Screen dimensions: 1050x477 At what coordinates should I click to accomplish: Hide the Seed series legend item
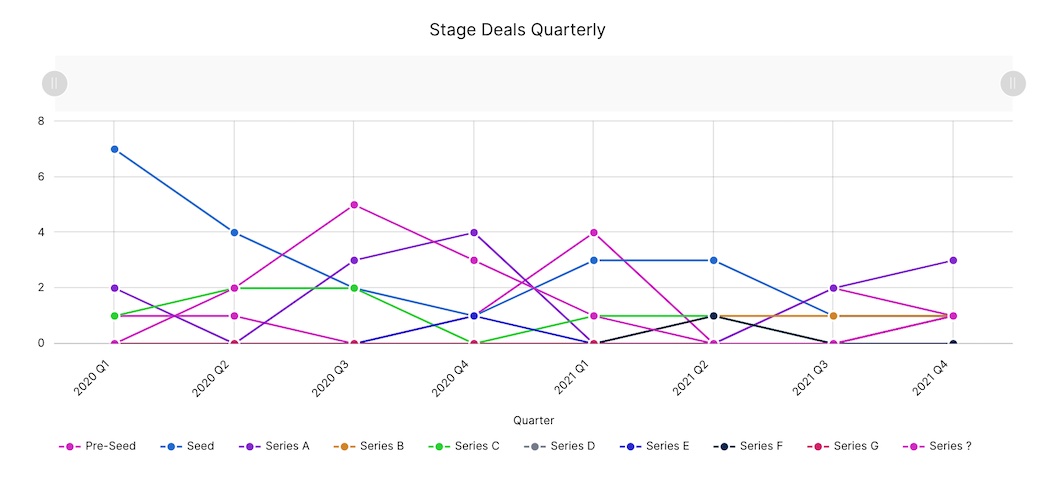[x=188, y=446]
